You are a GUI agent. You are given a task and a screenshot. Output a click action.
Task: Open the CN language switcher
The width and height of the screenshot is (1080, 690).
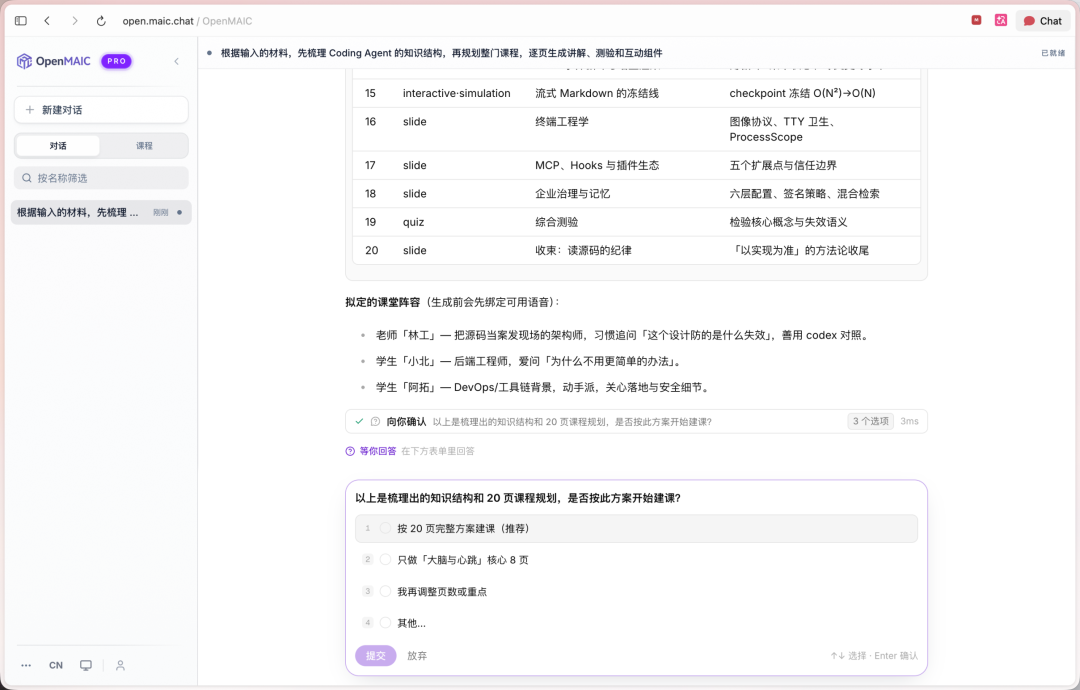click(56, 665)
